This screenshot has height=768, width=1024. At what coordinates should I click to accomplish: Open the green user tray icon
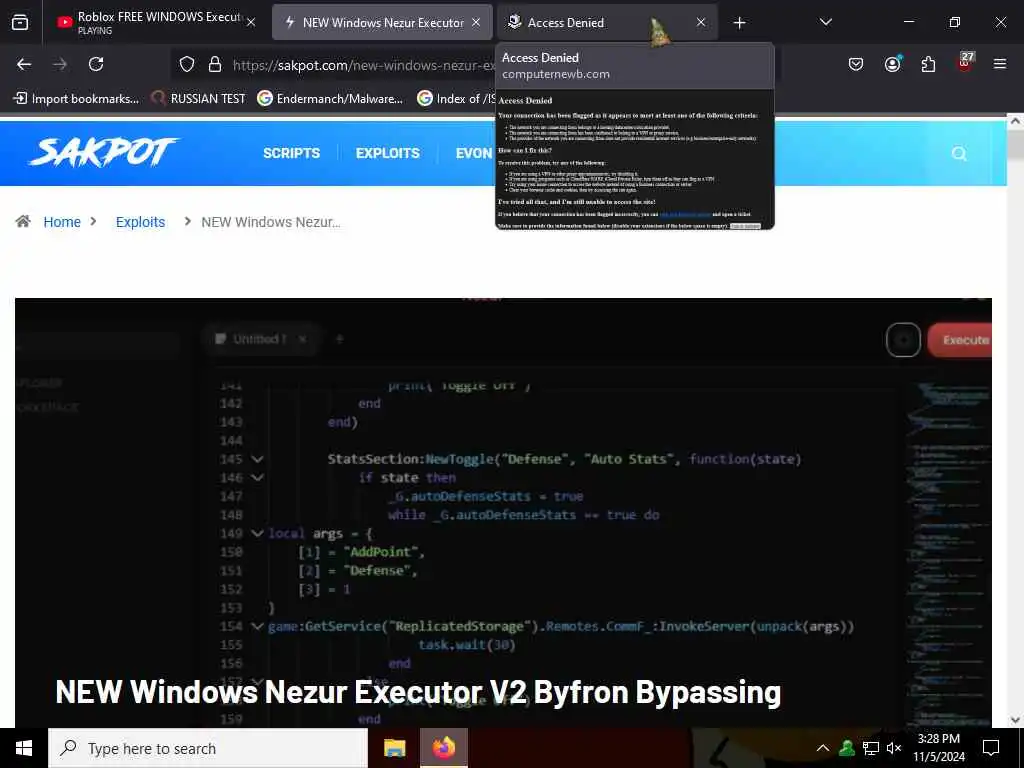tap(846, 748)
